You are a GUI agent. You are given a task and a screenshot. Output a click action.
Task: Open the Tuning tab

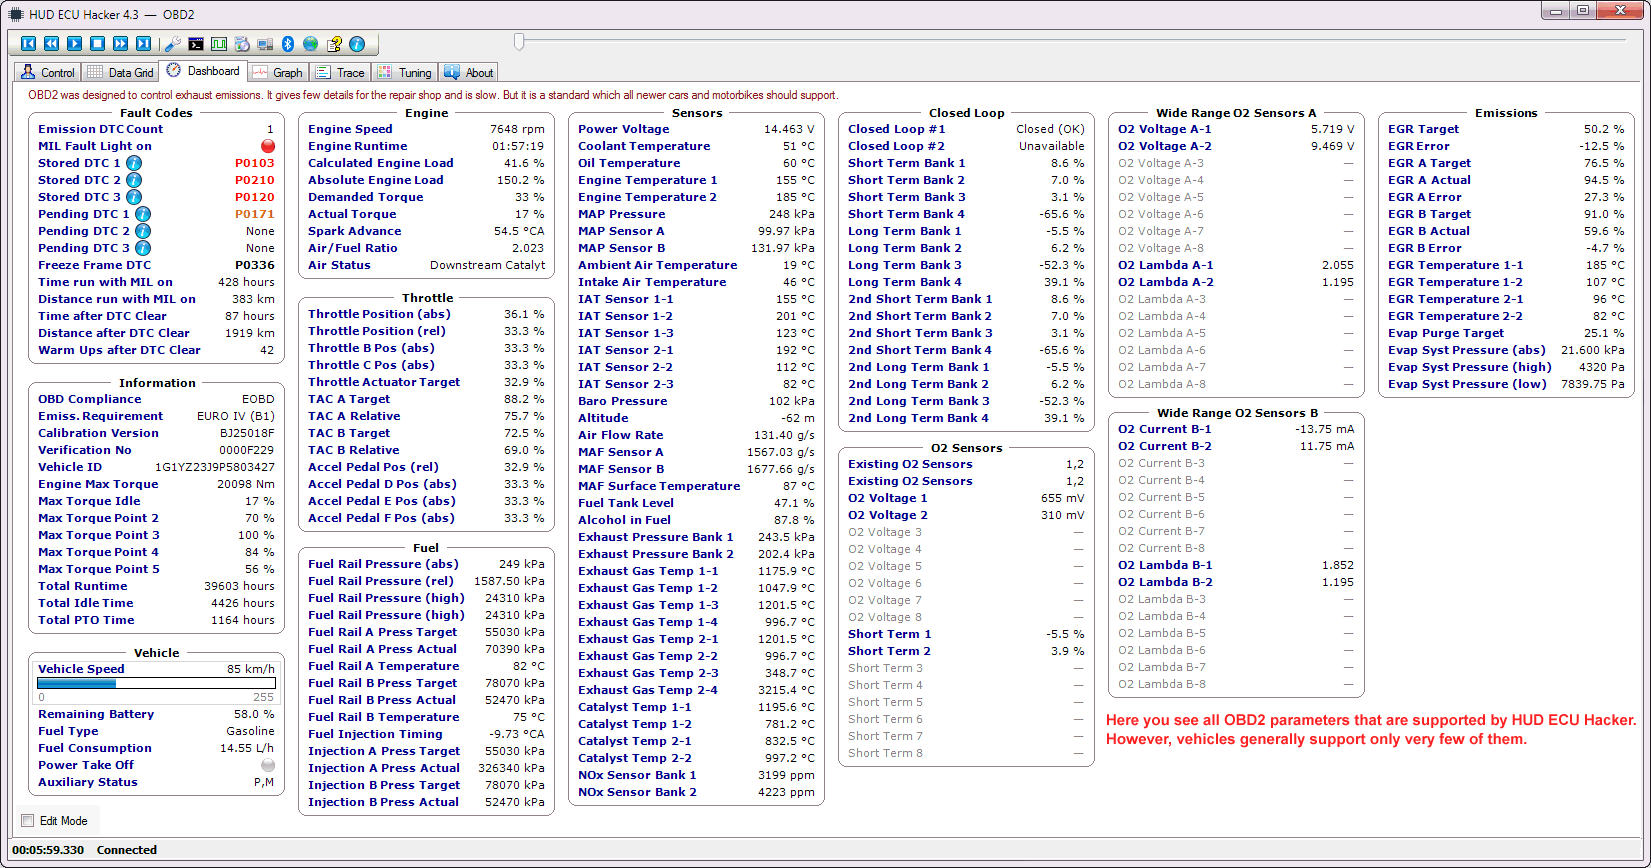[x=405, y=72]
